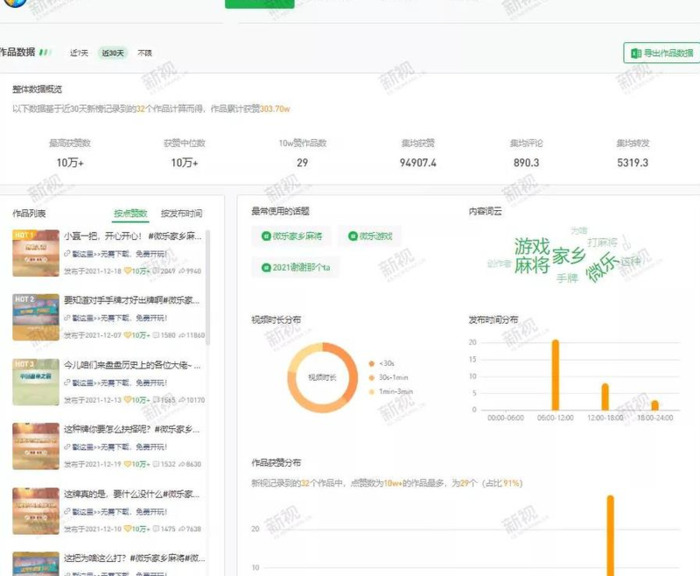The image size is (700, 576).
Task: Toggle the <30s legend color dot
Action: pyautogui.click(x=371, y=363)
